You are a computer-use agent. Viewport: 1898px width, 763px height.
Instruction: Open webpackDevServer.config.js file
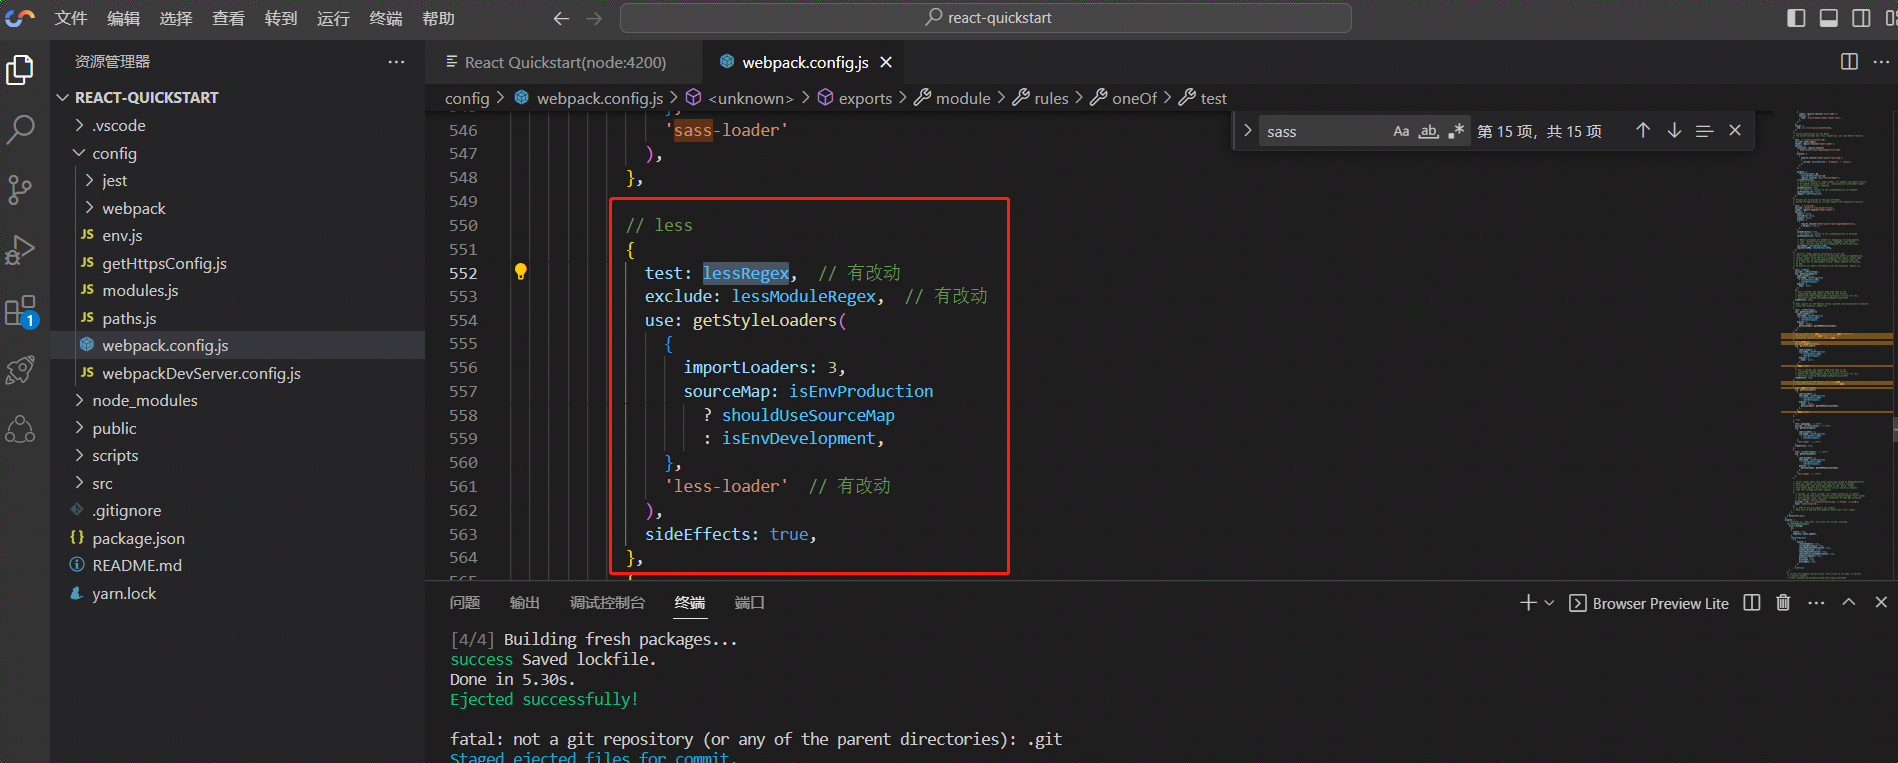tap(201, 373)
